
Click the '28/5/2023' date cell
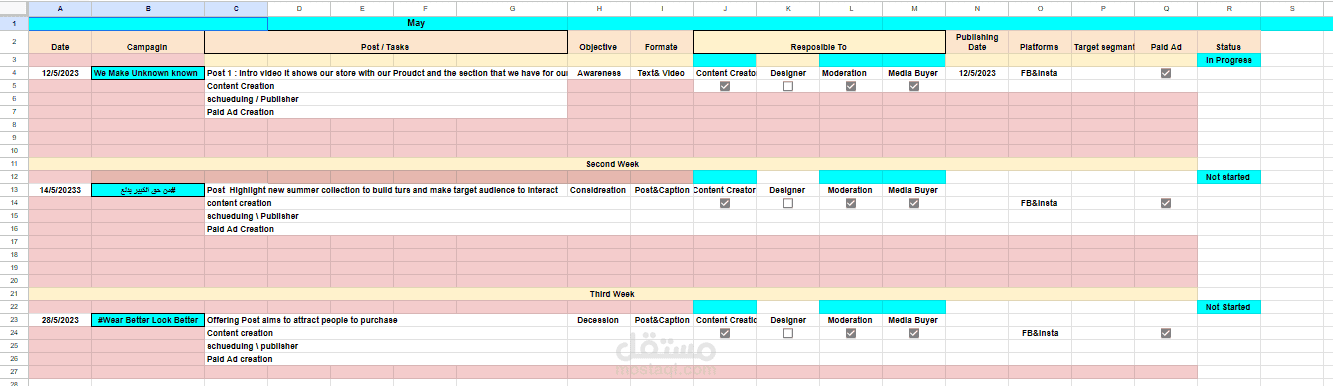pos(60,320)
